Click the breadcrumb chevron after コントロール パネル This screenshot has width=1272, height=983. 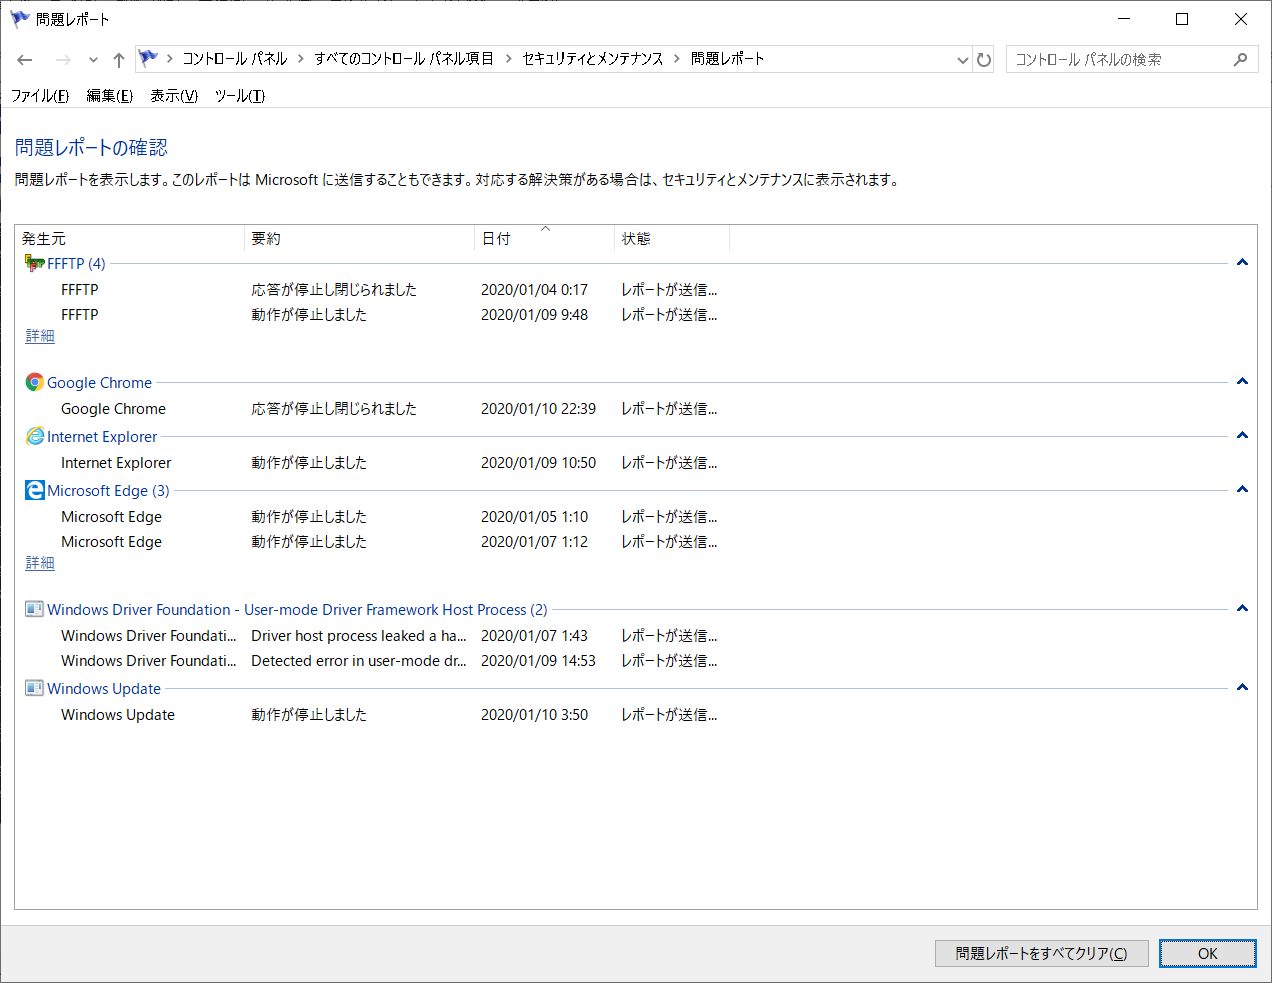coord(301,59)
